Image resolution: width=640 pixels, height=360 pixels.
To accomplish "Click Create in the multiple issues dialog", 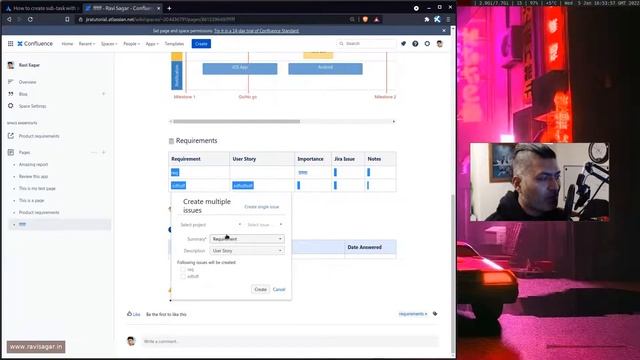I will click(x=260, y=289).
